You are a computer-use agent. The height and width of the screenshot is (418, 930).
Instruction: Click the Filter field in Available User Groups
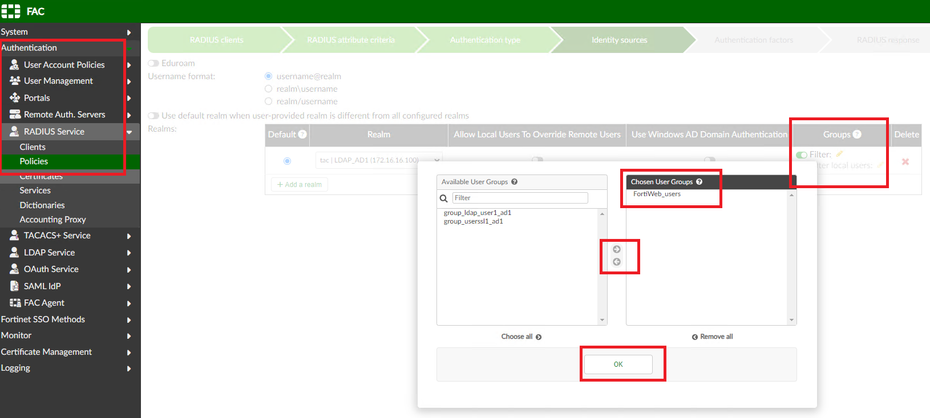click(520, 198)
